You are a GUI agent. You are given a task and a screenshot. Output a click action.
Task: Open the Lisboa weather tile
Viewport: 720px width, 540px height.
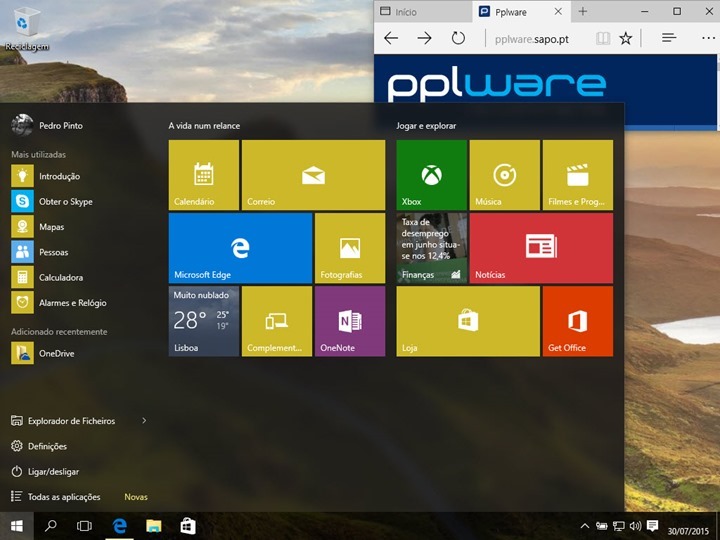[x=203, y=321]
